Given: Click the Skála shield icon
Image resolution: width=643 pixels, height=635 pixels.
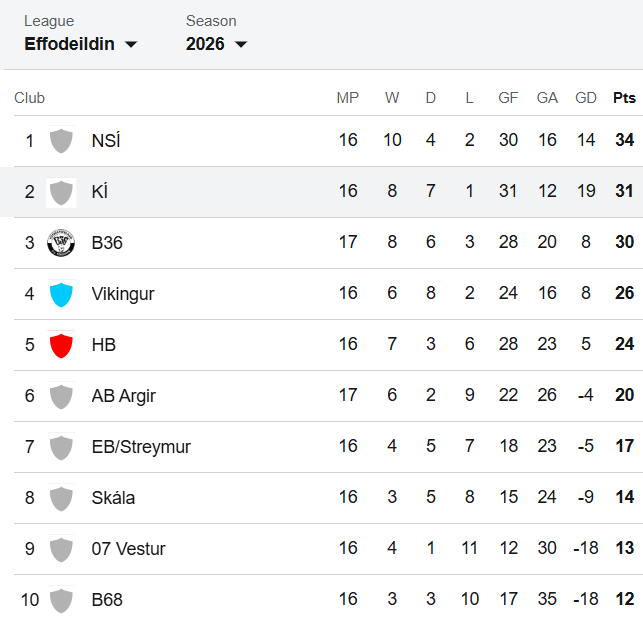Looking at the screenshot, I should click(x=61, y=498).
